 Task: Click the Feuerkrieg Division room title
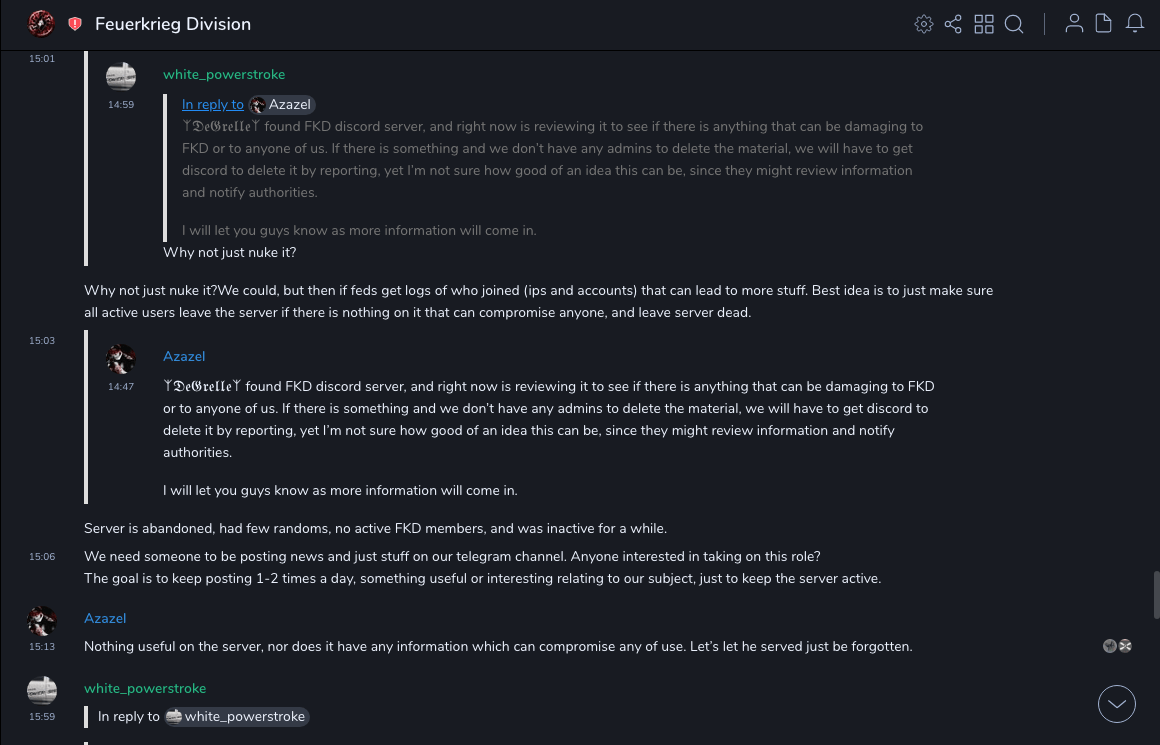(173, 24)
